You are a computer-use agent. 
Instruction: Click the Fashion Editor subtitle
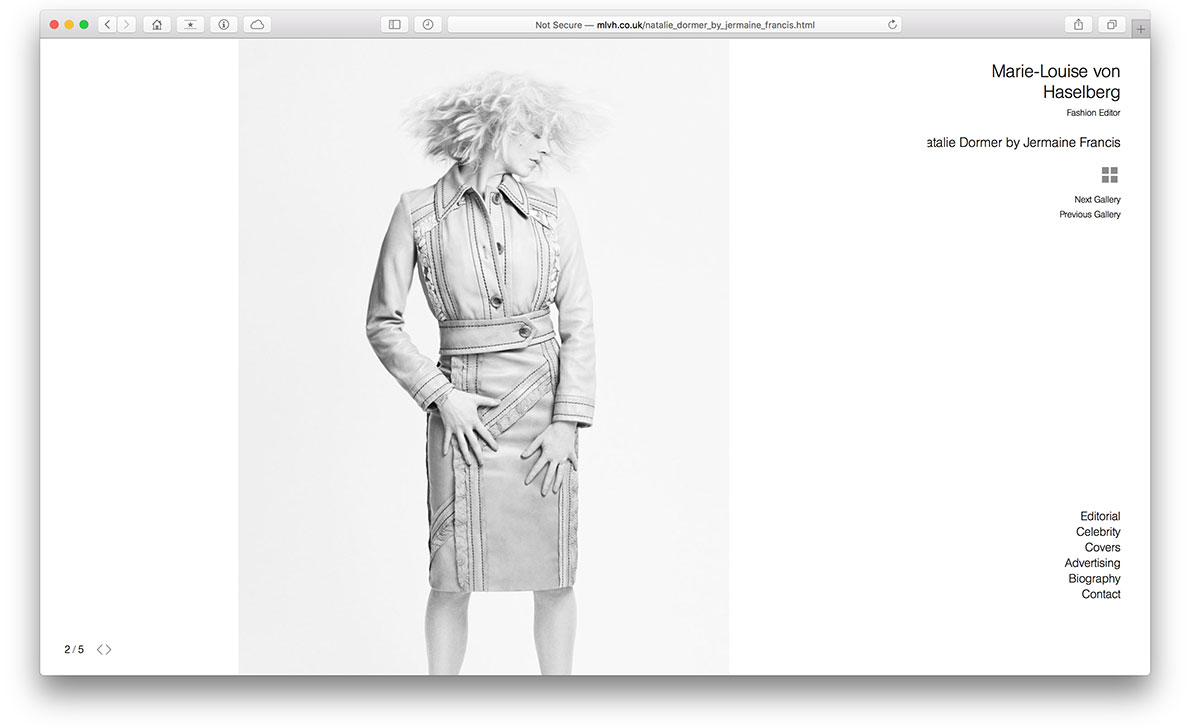point(1093,113)
